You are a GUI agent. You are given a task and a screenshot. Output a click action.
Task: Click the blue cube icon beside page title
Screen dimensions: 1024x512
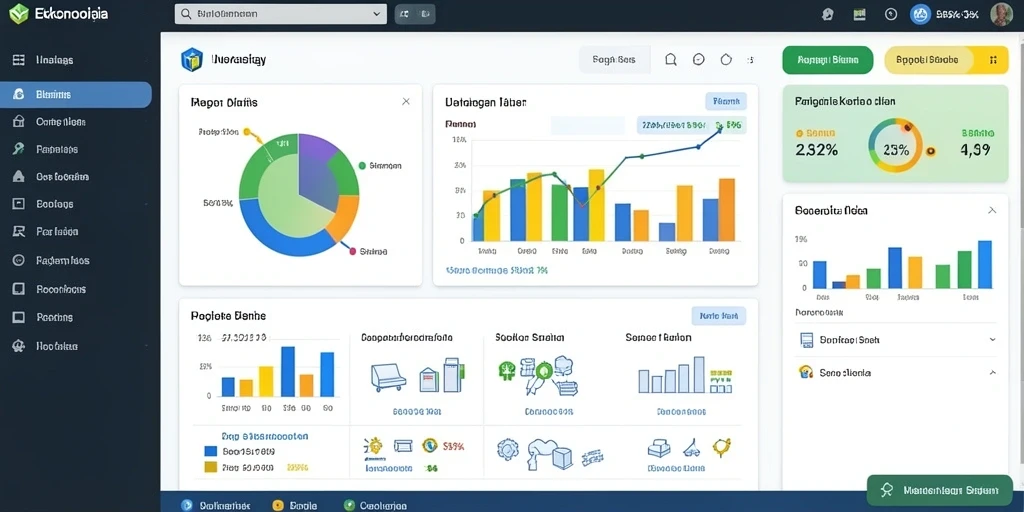tap(191, 59)
